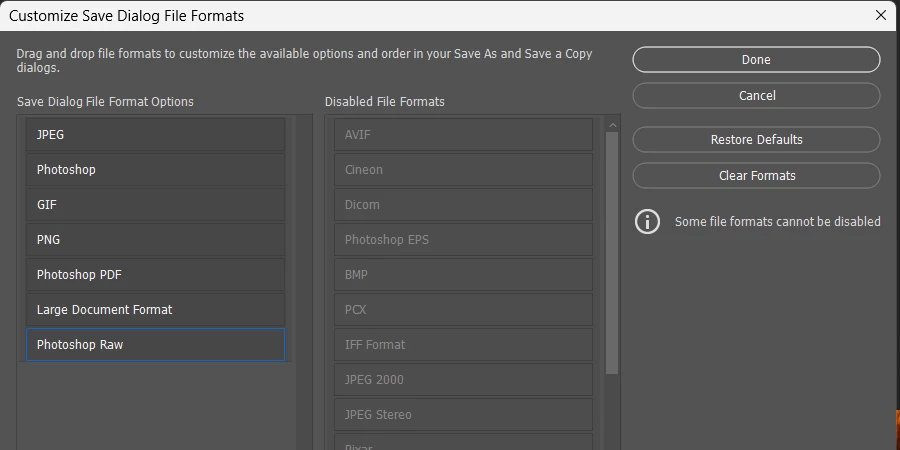The image size is (900, 450).
Task: Select the Photoshop Raw format row
Action: pyautogui.click(x=155, y=344)
